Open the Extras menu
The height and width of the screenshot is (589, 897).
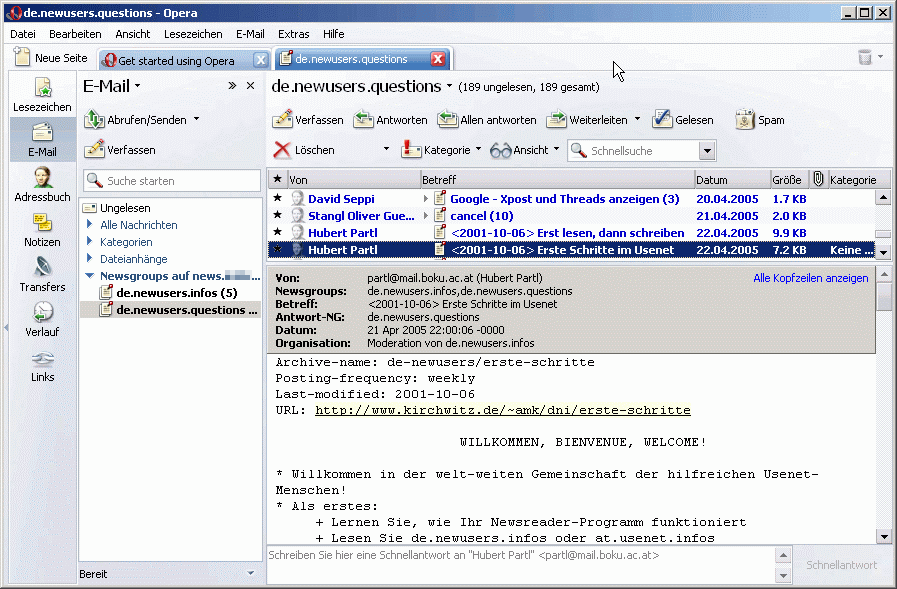coord(293,33)
